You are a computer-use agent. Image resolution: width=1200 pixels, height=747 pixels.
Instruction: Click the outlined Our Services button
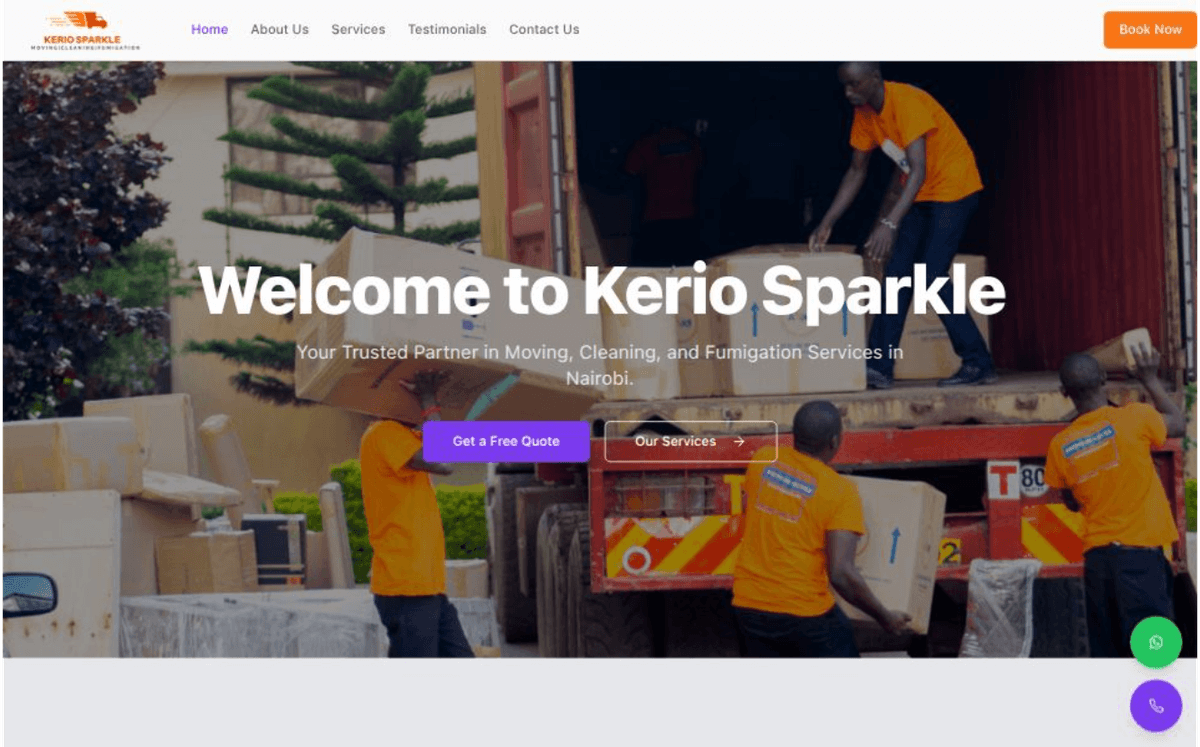point(690,441)
